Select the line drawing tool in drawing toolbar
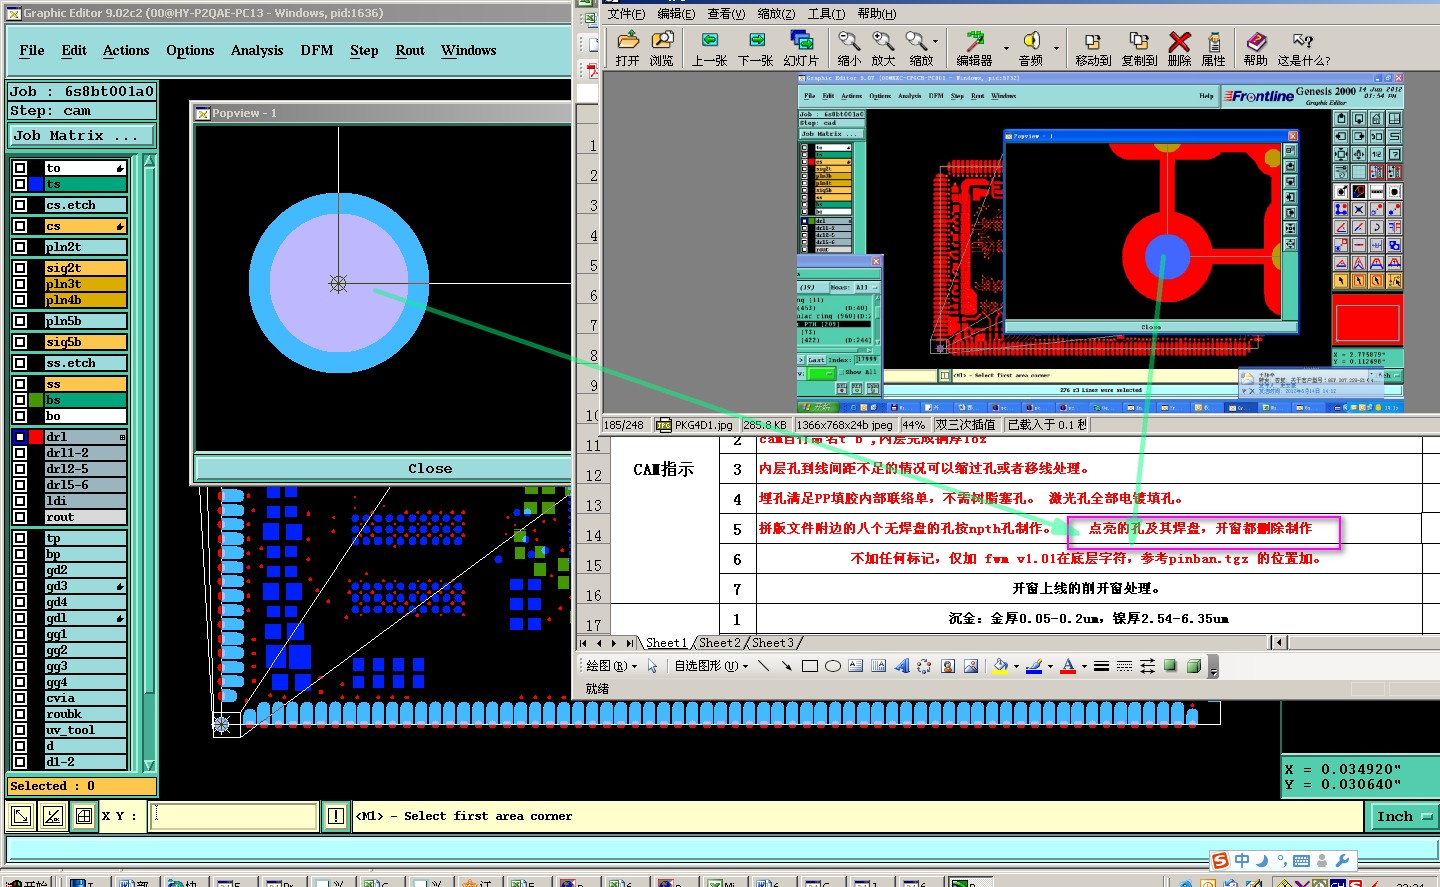Image resolution: width=1440 pixels, height=887 pixels. click(764, 666)
